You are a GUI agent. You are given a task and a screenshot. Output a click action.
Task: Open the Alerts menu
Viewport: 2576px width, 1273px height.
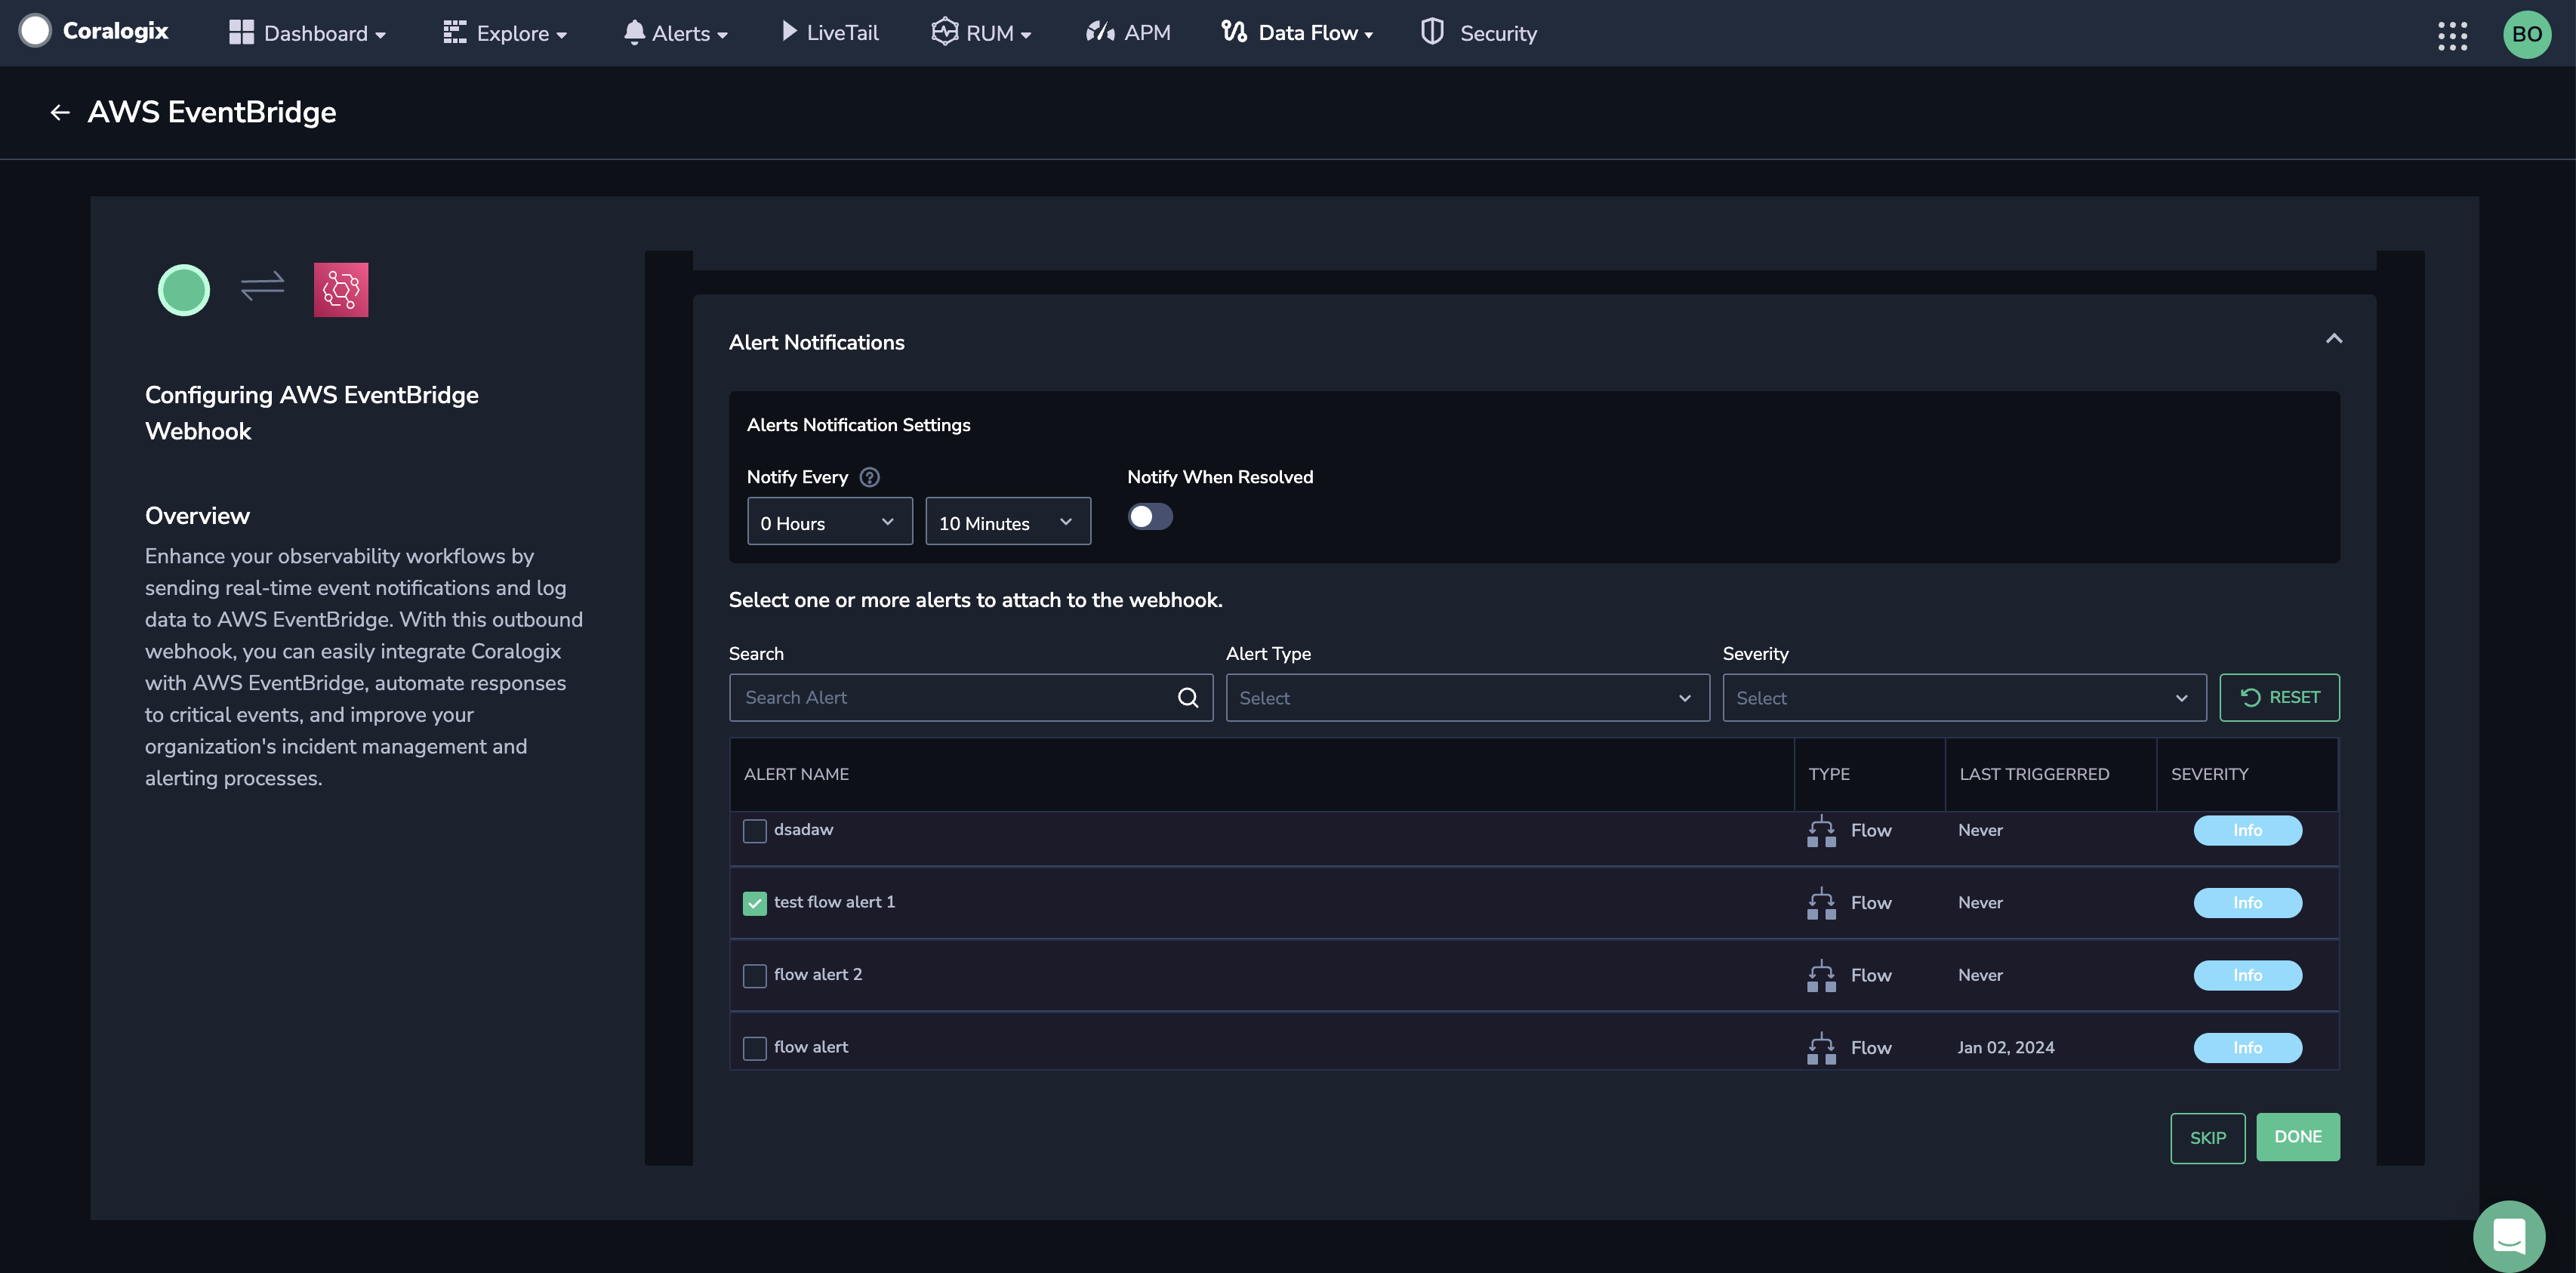676,33
